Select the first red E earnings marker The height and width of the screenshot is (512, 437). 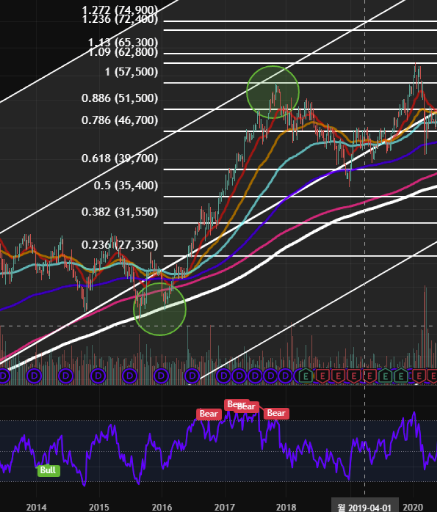[322, 376]
